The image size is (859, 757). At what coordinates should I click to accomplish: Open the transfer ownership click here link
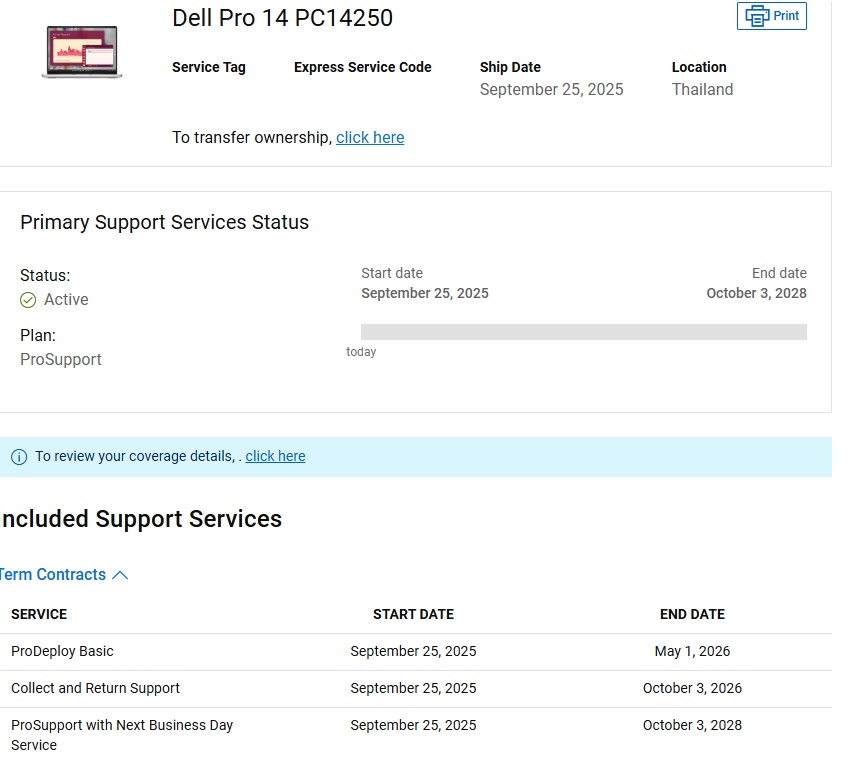(370, 138)
